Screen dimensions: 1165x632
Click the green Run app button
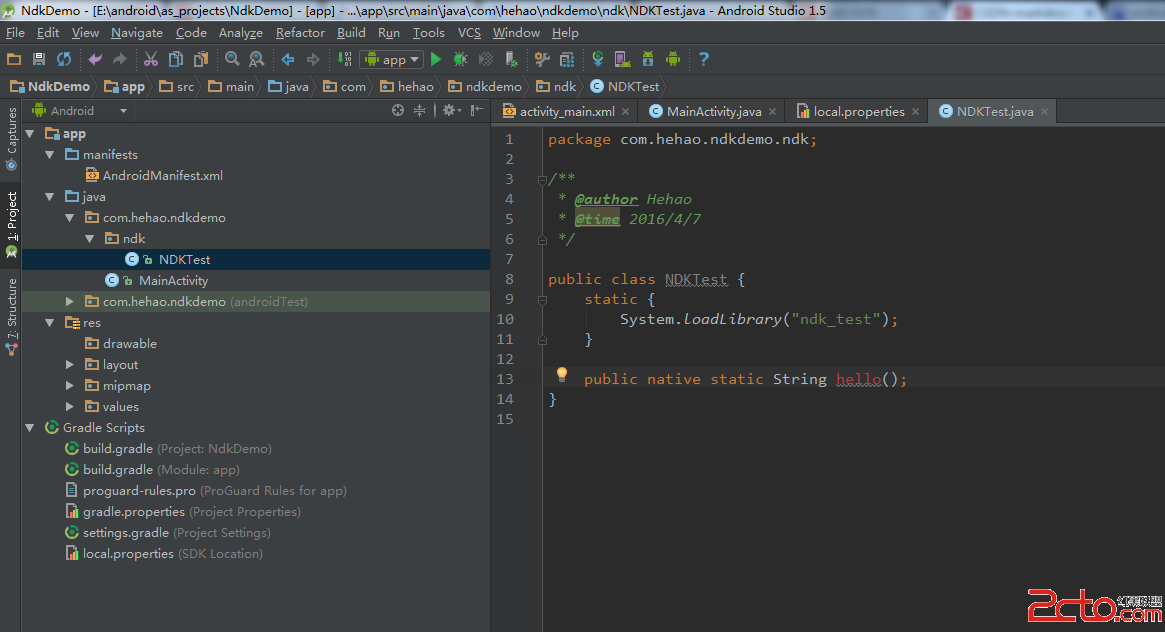[x=436, y=60]
